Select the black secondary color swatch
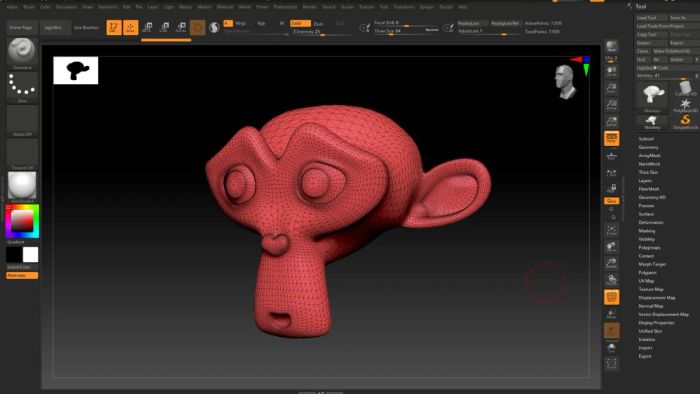 pos(14,255)
